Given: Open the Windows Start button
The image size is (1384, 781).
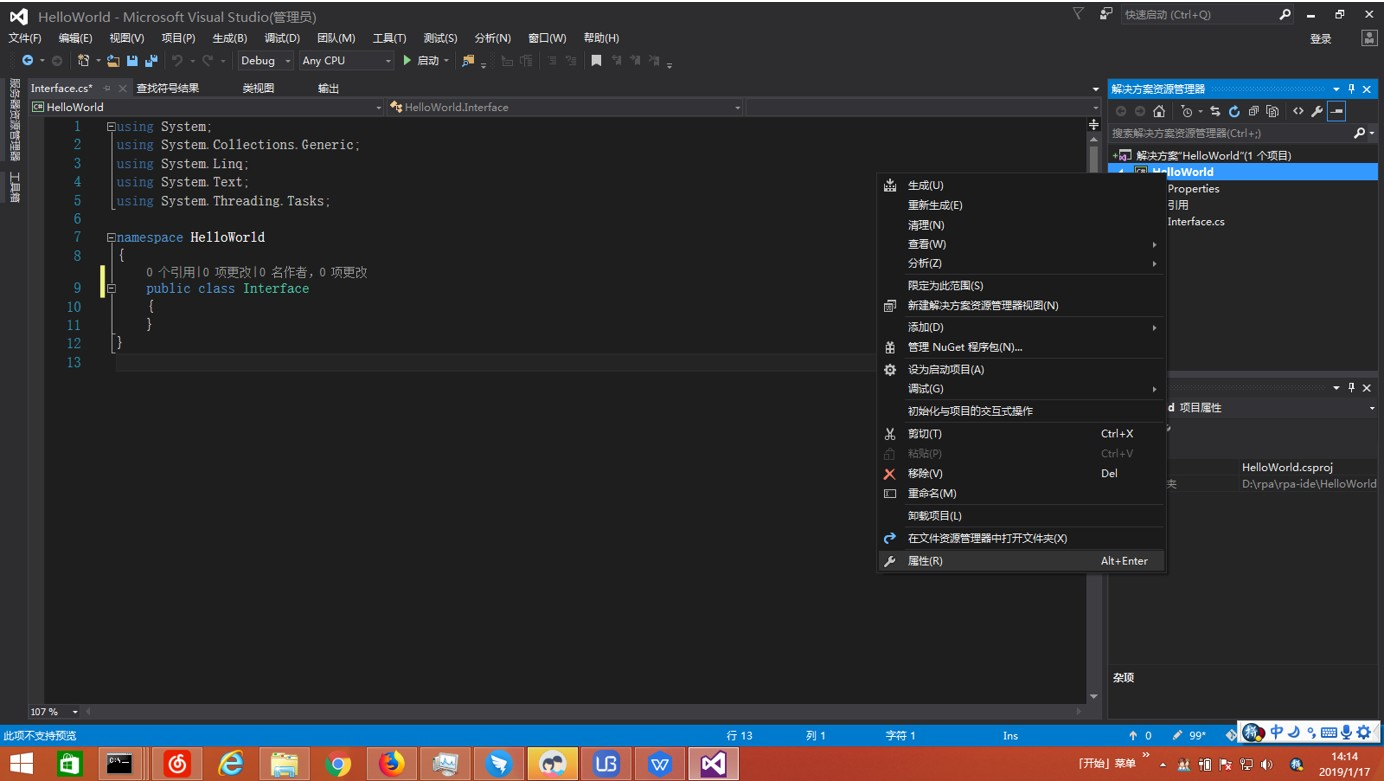Looking at the screenshot, I should 20,764.
